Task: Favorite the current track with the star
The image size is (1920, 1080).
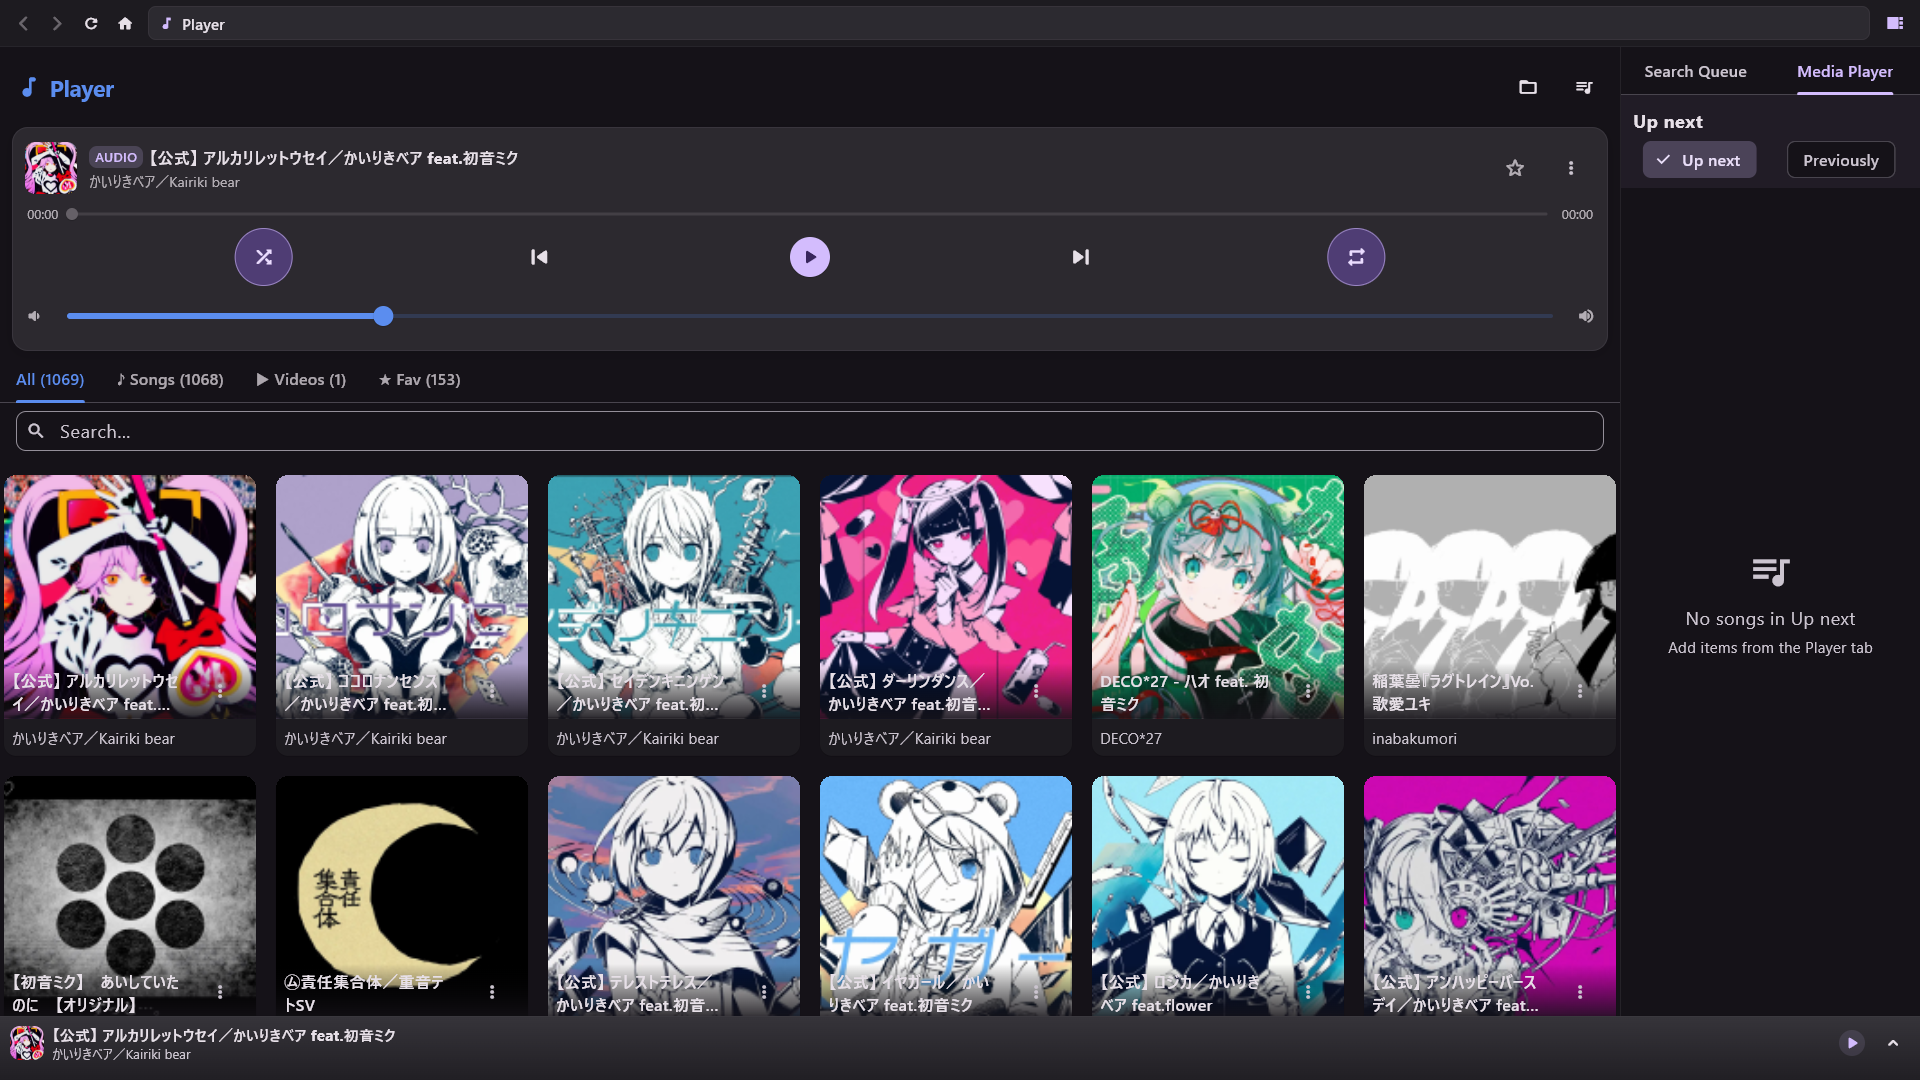Action: 1515,168
